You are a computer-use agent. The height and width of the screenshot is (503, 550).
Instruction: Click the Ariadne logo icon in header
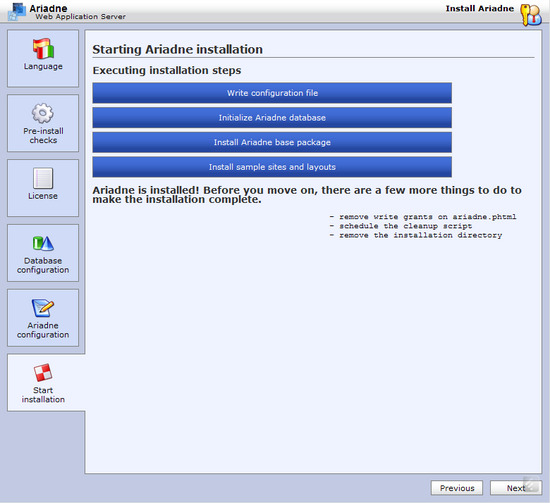(16, 12)
